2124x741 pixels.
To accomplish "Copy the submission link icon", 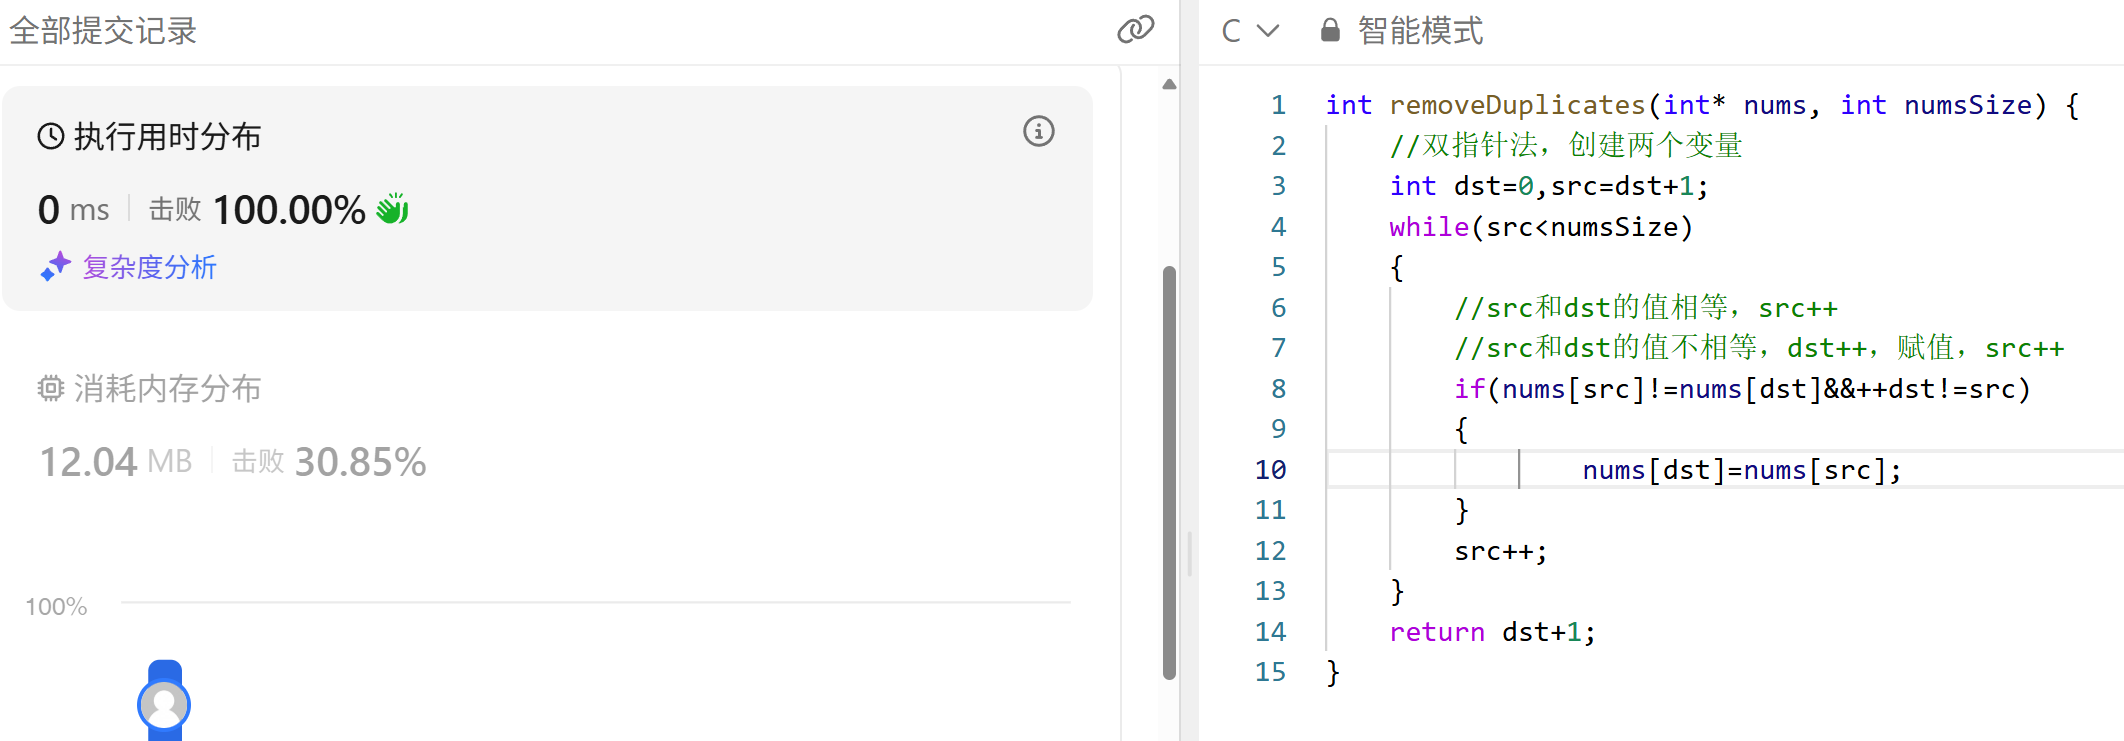I will [1135, 30].
